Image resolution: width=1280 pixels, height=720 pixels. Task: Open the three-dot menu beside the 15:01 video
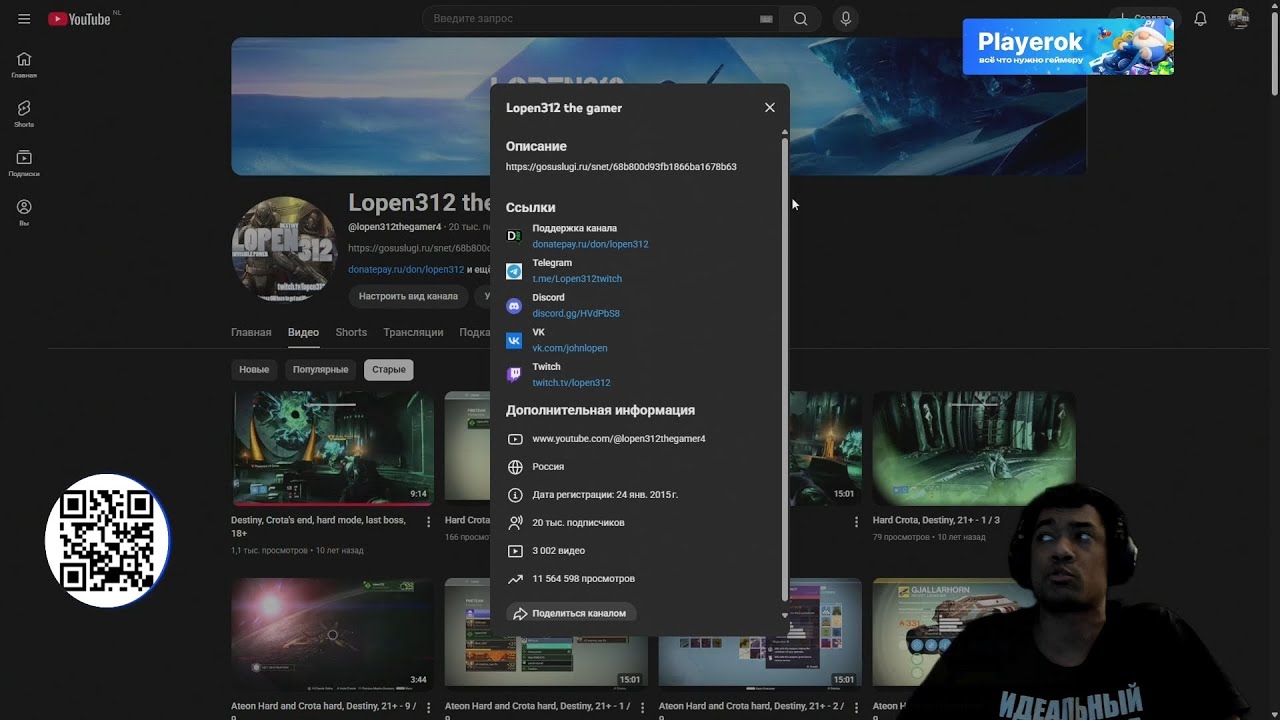tap(856, 522)
